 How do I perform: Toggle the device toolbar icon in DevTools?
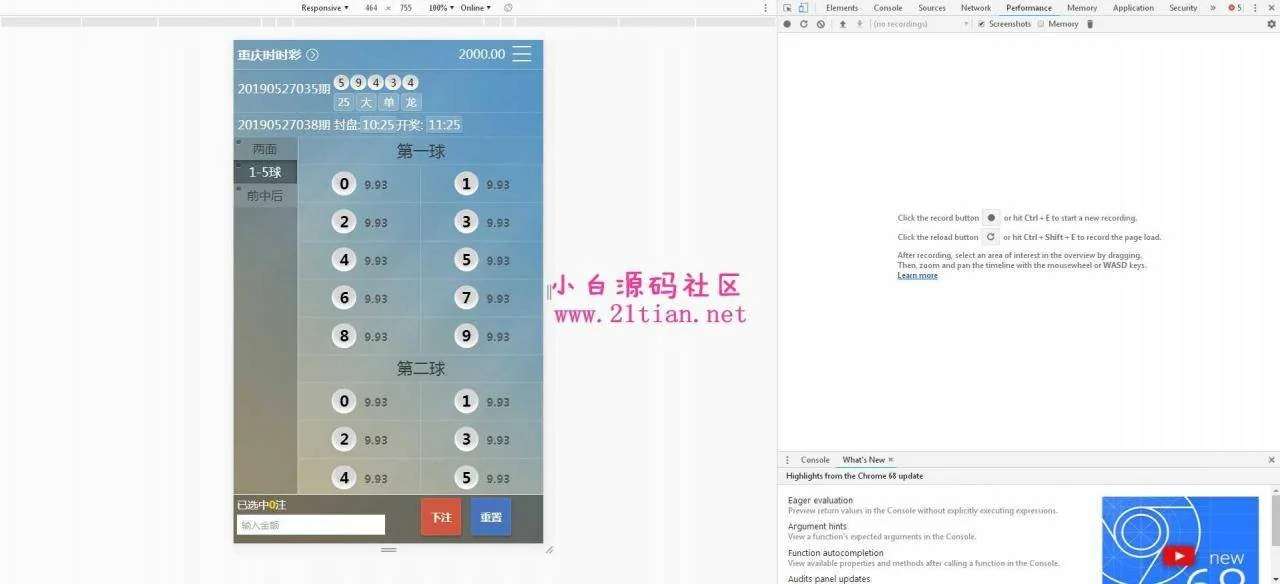pyautogui.click(x=803, y=8)
